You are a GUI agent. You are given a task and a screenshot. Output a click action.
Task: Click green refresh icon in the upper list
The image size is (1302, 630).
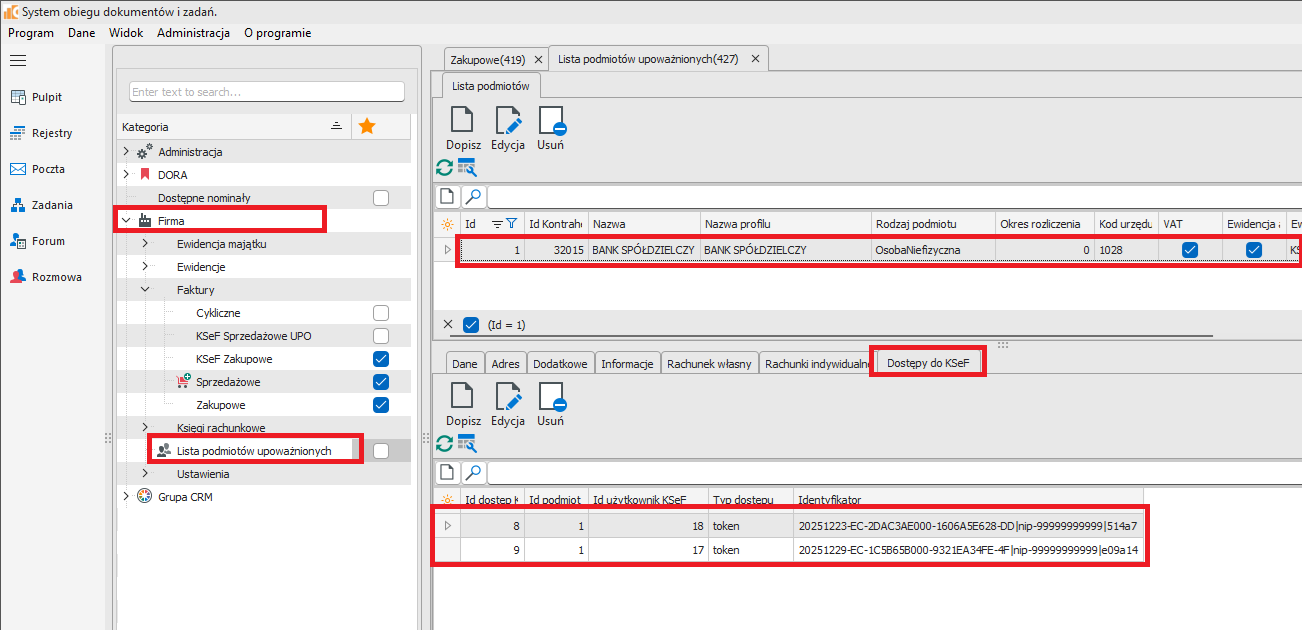[445, 167]
